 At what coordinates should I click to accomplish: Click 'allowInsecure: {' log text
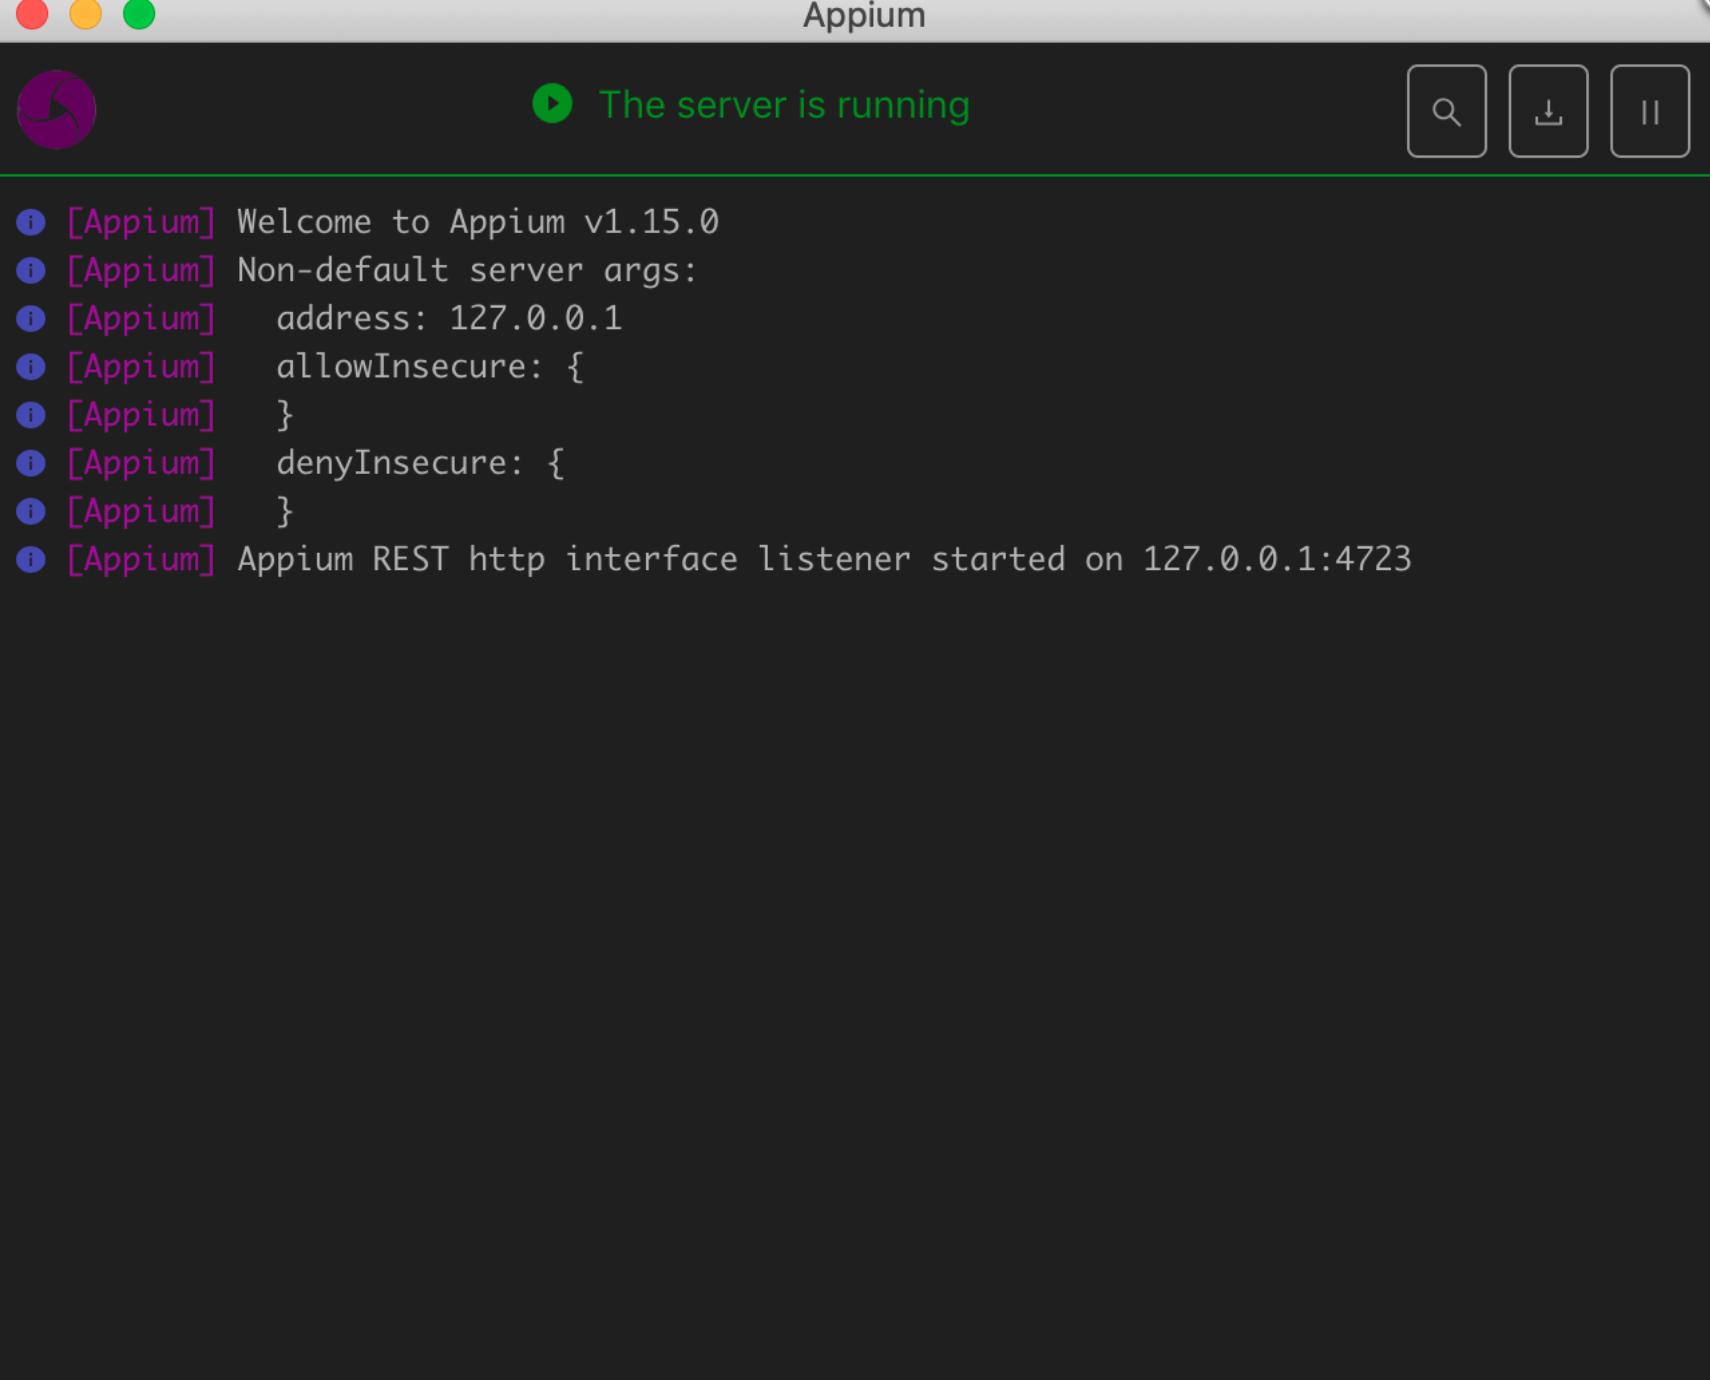pyautogui.click(x=430, y=367)
